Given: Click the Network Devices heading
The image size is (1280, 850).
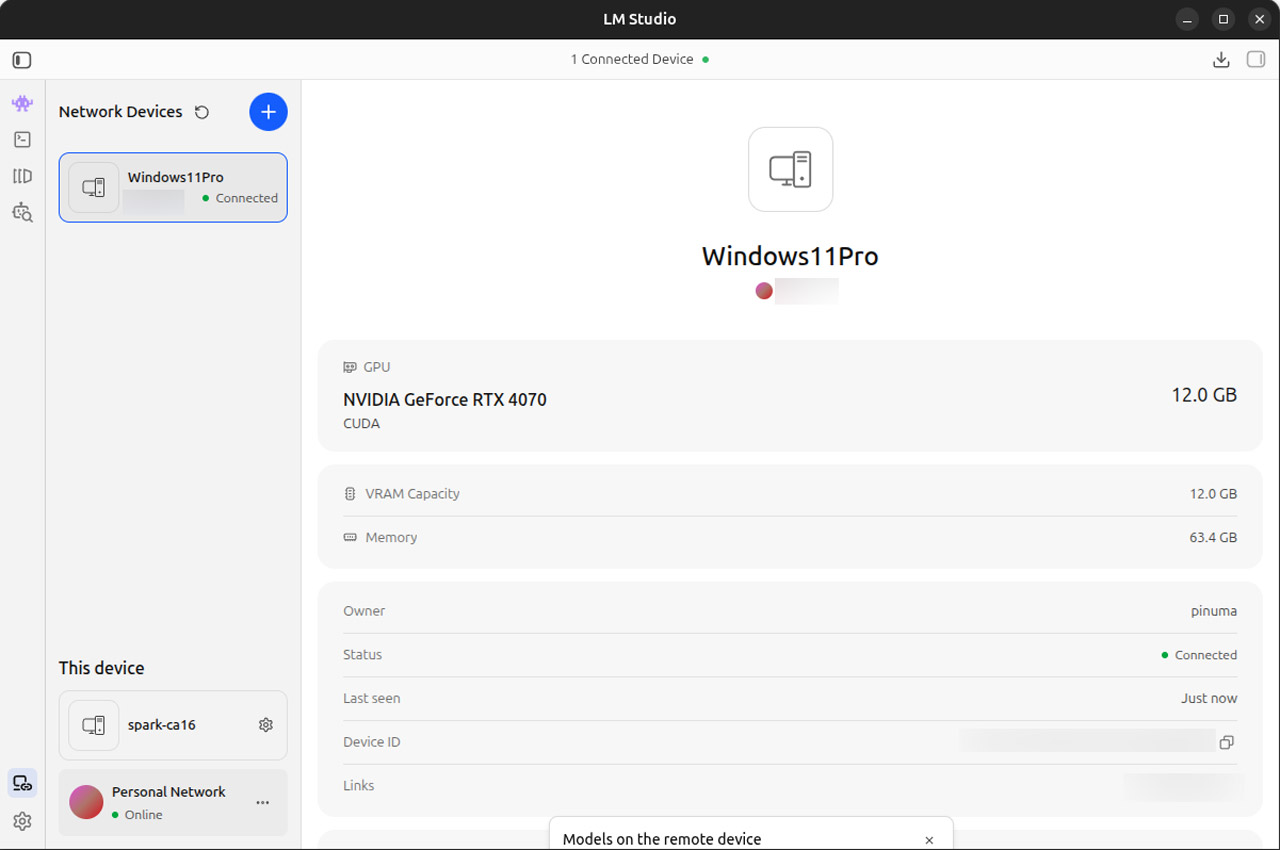Looking at the screenshot, I should (x=121, y=112).
